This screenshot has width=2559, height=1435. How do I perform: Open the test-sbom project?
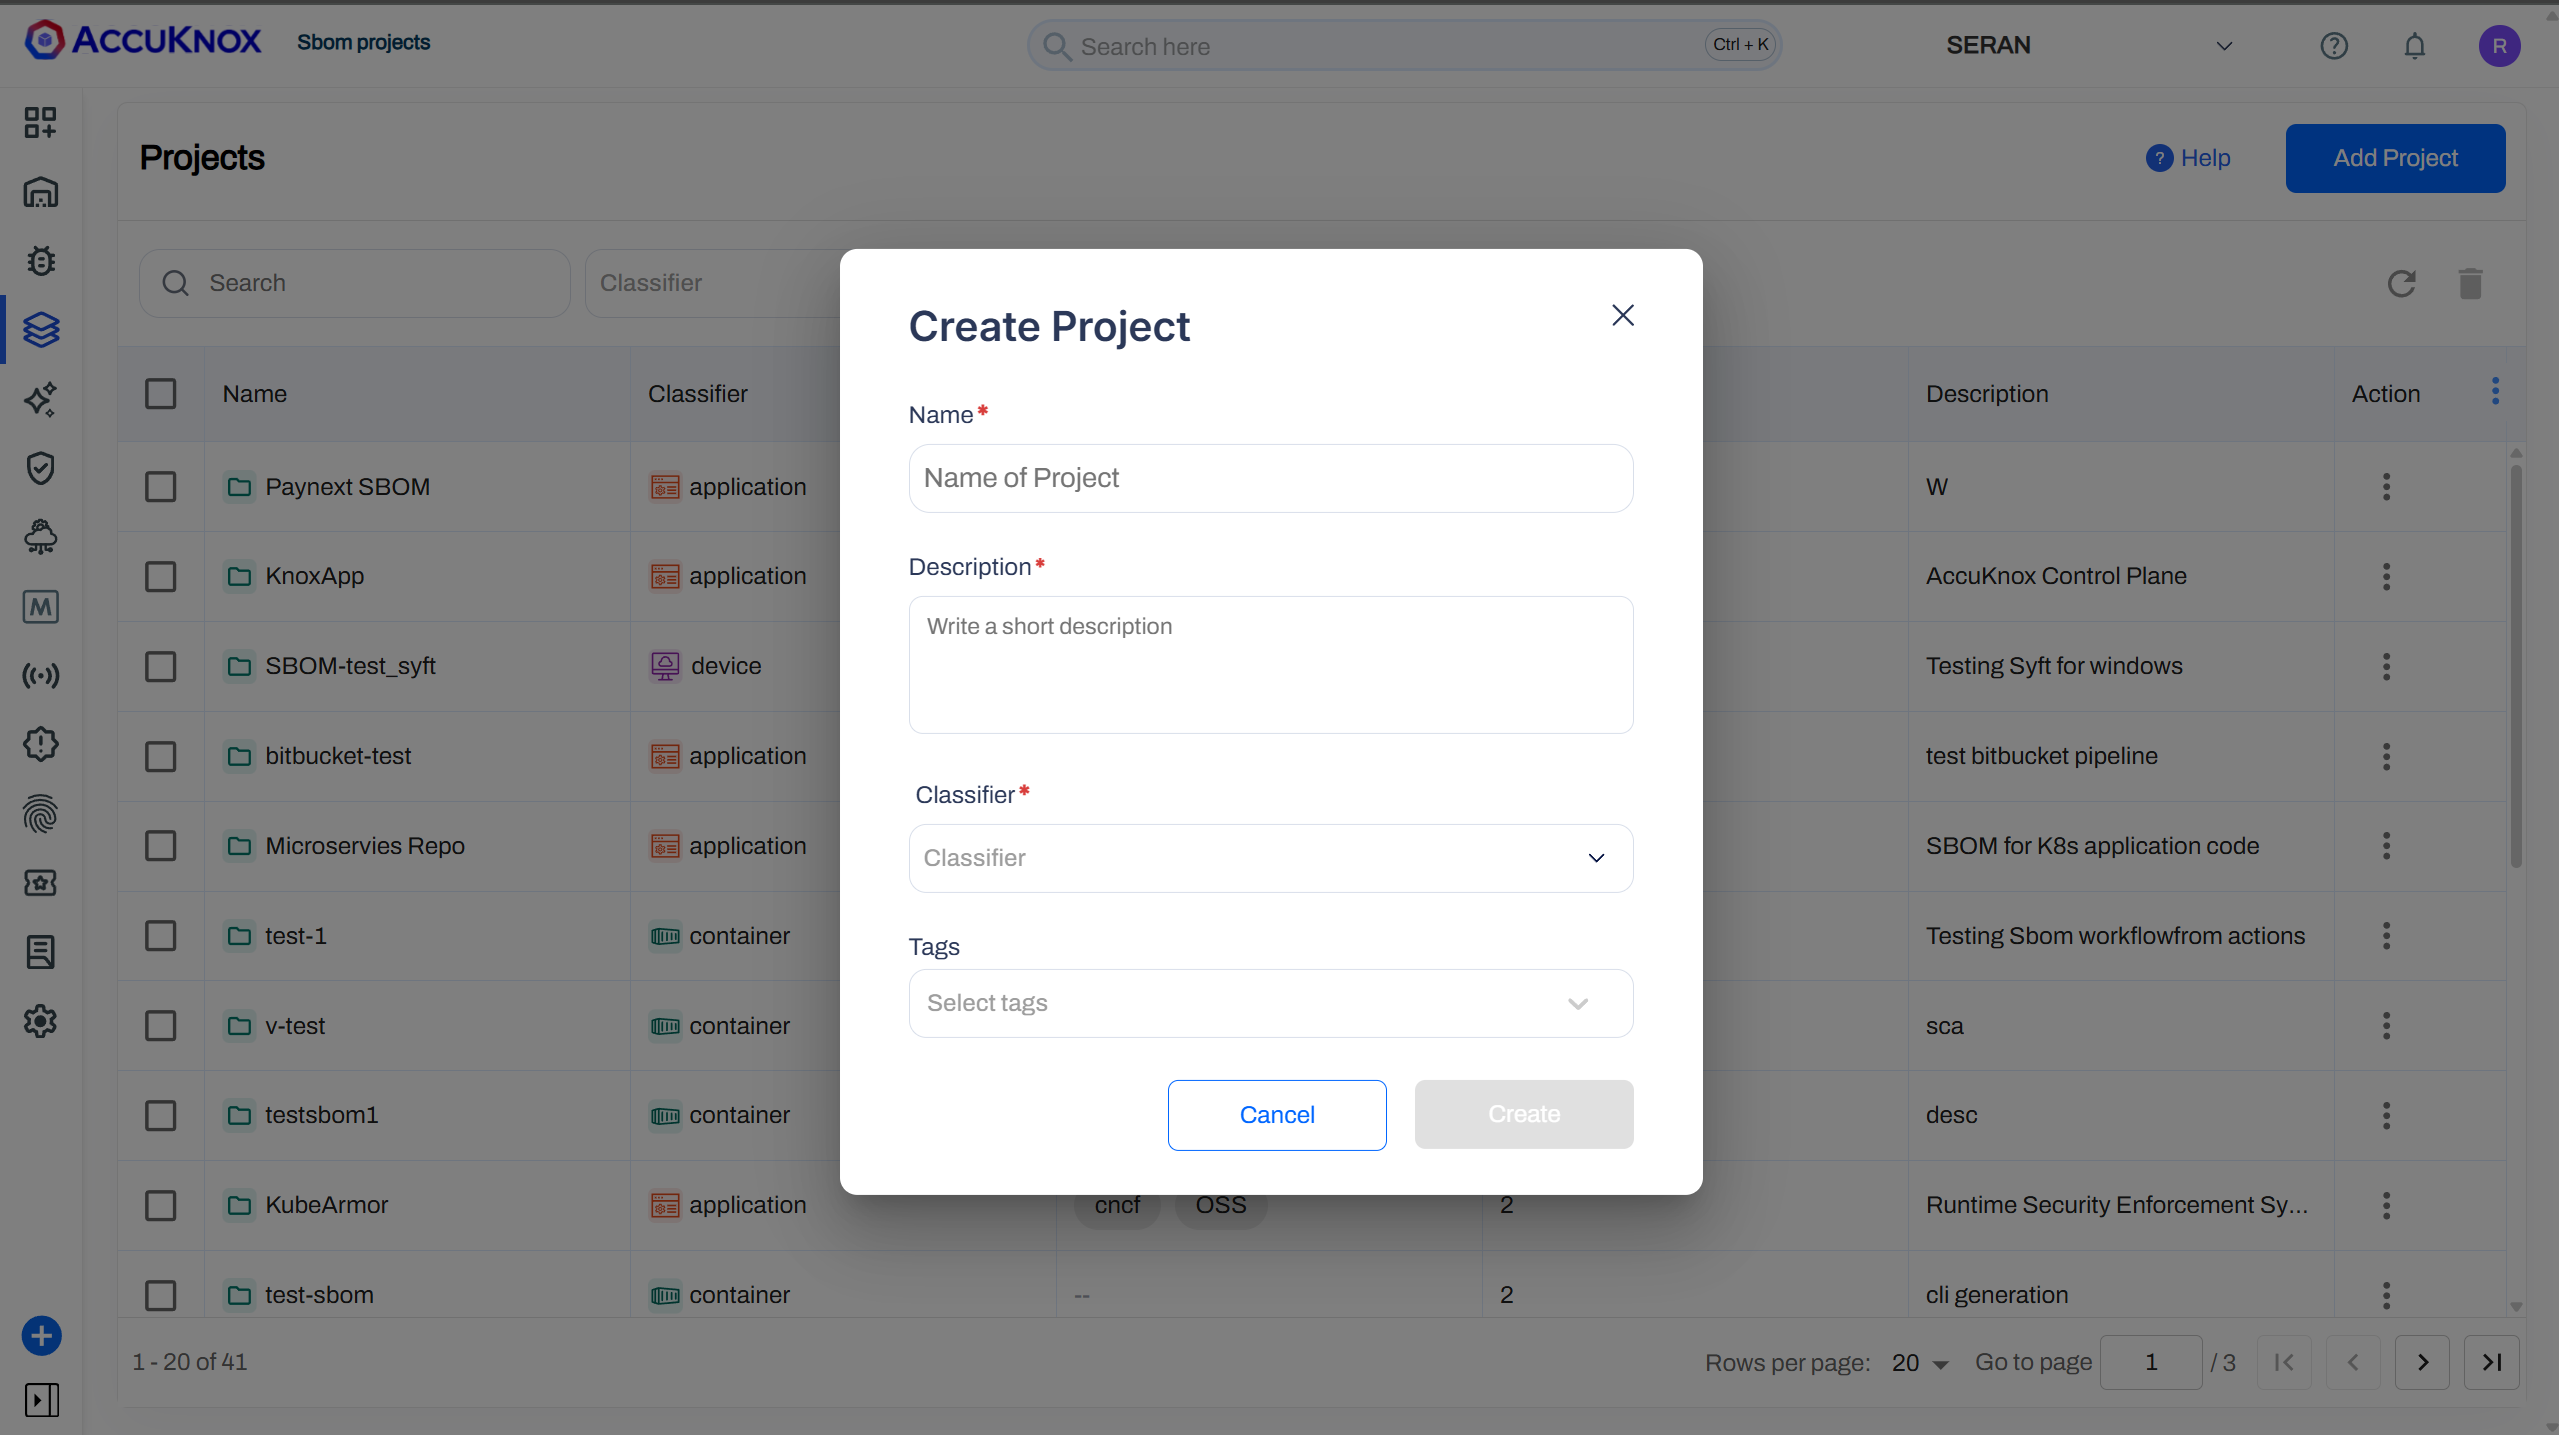[x=319, y=1295]
